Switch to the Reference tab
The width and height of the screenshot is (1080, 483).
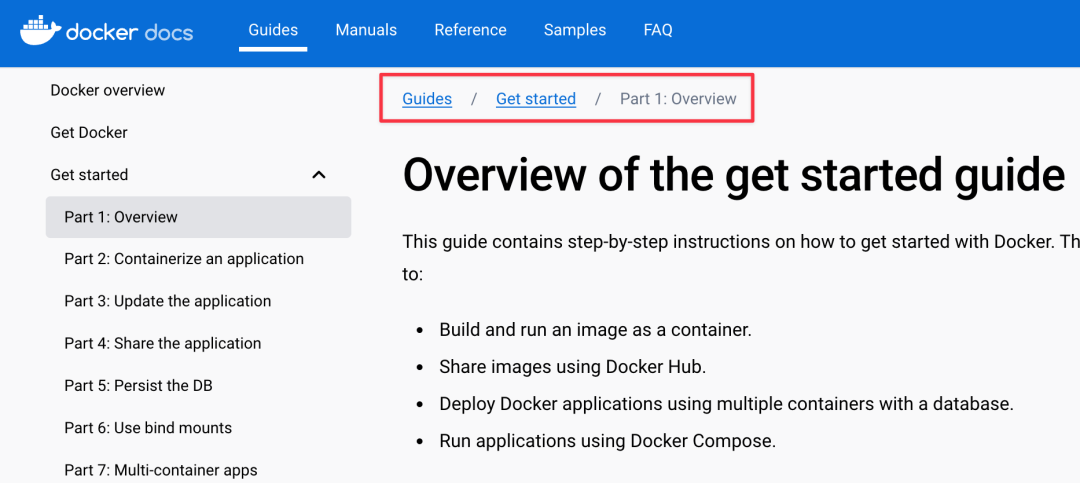tap(470, 30)
